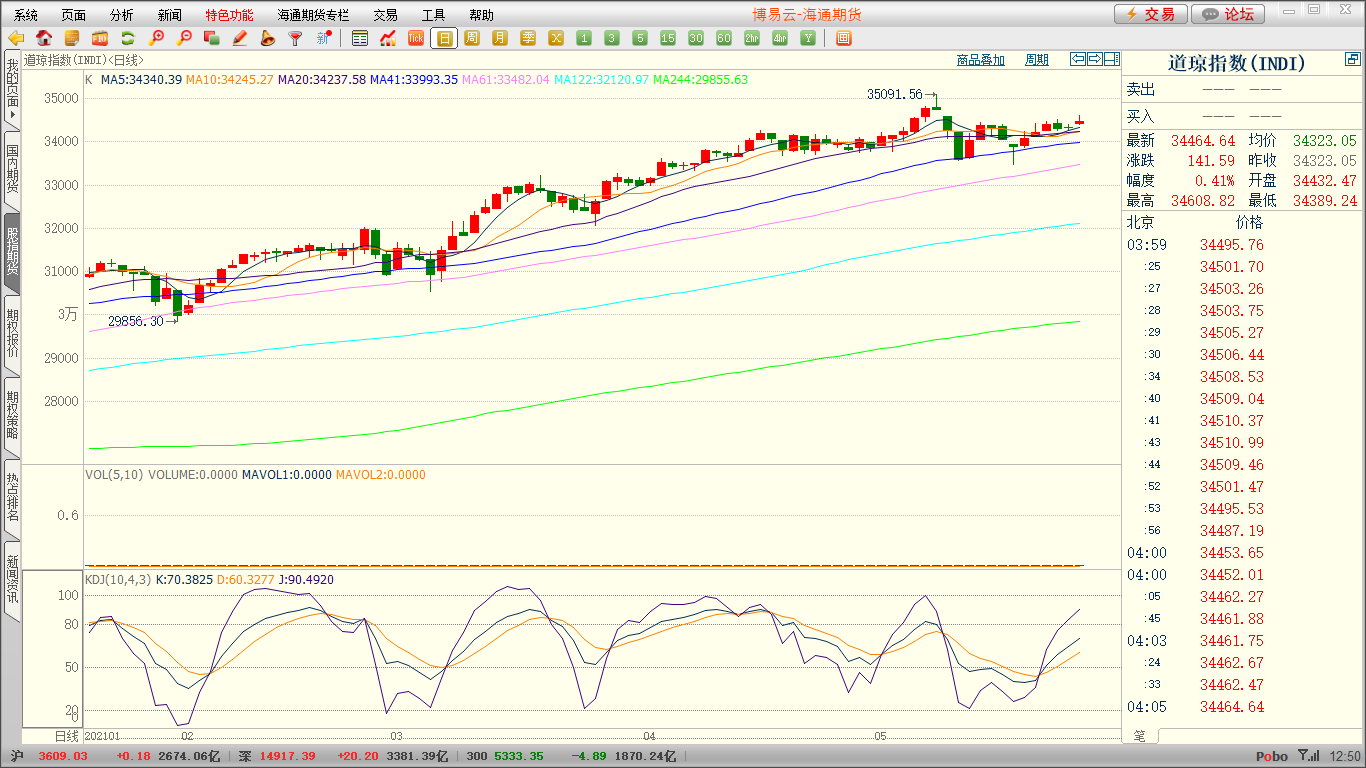Select the 4hr period button
Image resolution: width=1366 pixels, height=768 pixels.
point(780,38)
